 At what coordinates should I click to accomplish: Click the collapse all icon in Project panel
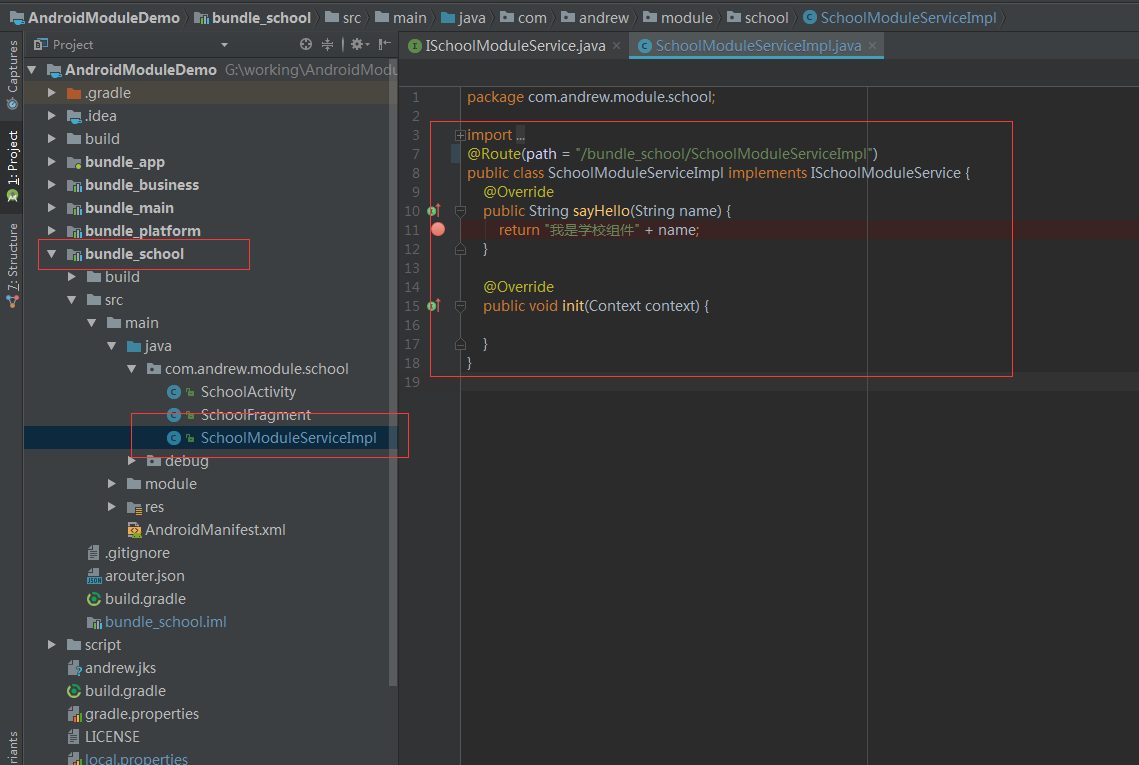click(327, 45)
